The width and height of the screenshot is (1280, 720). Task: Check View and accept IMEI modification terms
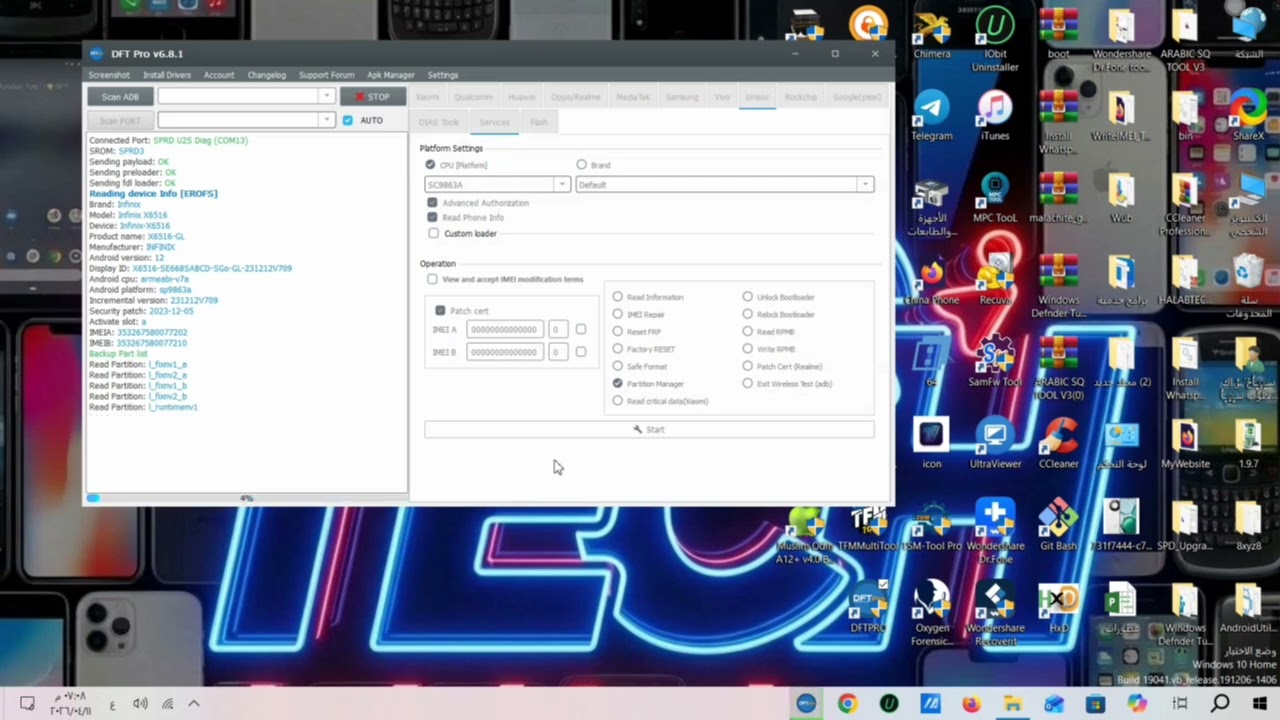(432, 280)
